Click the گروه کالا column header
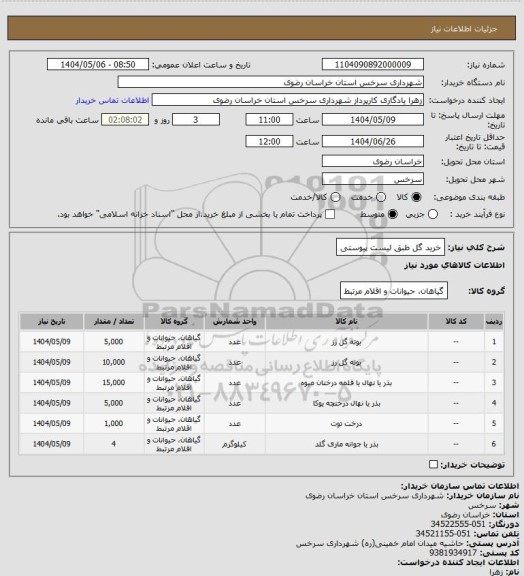 [174, 321]
